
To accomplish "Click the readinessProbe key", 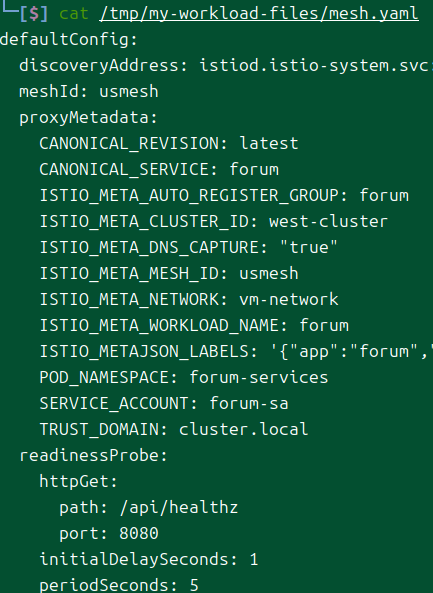I will click(93, 456).
